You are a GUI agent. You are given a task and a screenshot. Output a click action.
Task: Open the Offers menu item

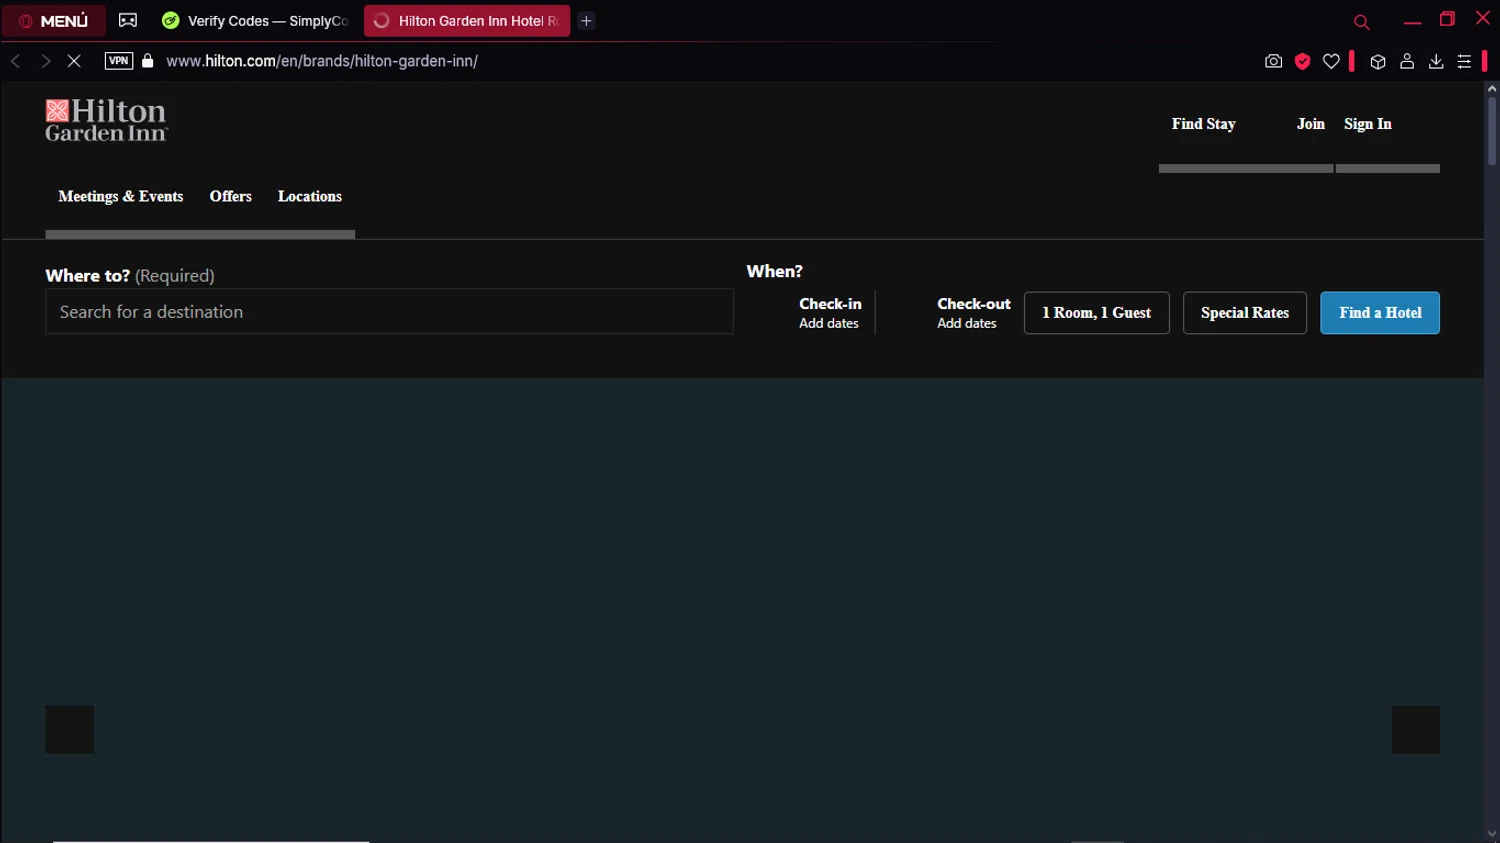tap(230, 196)
